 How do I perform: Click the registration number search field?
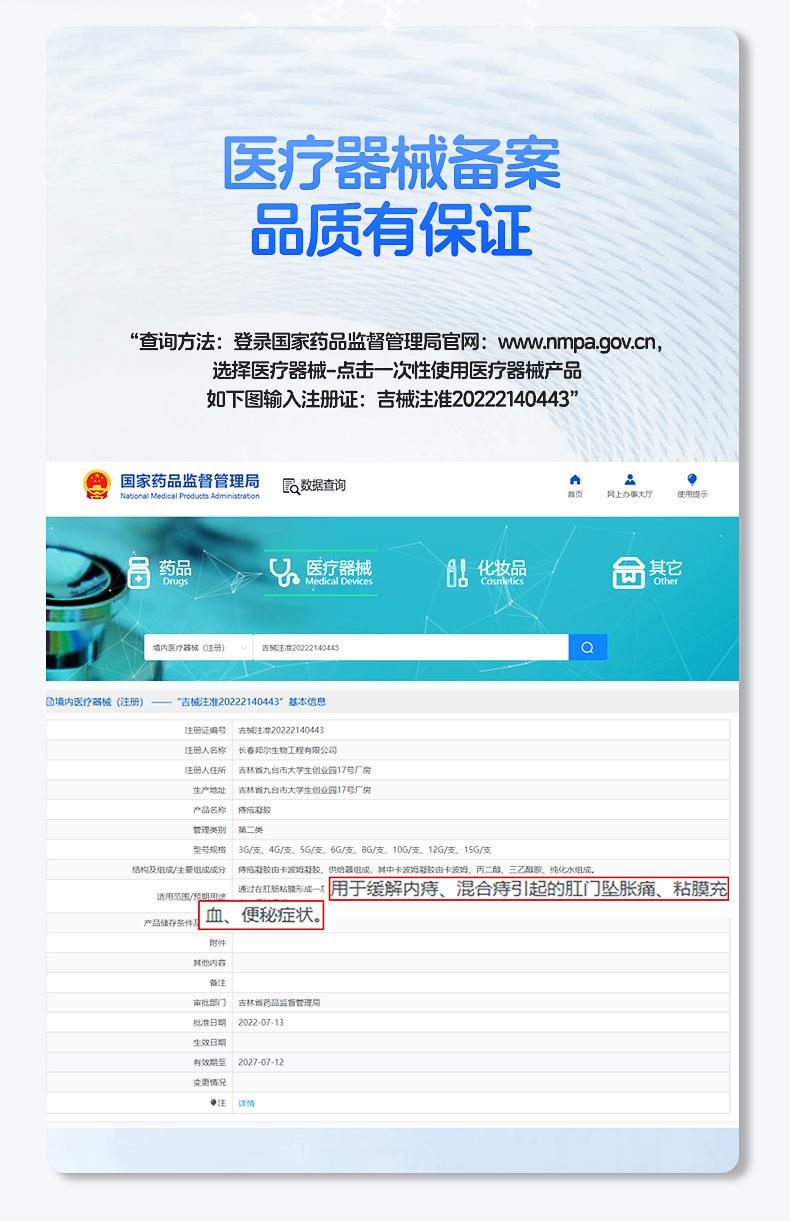[x=410, y=648]
